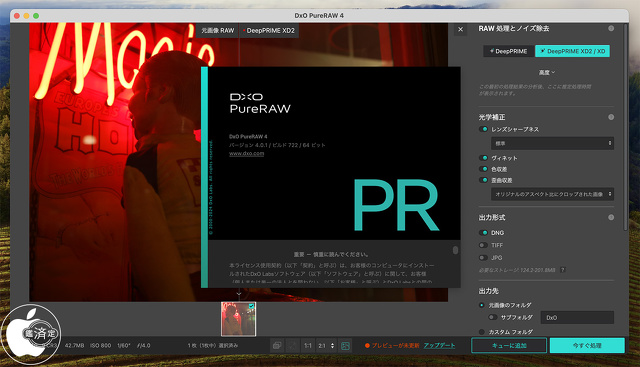Select the カスタム フォルダ radio button
The height and width of the screenshot is (367, 640).
[482, 332]
